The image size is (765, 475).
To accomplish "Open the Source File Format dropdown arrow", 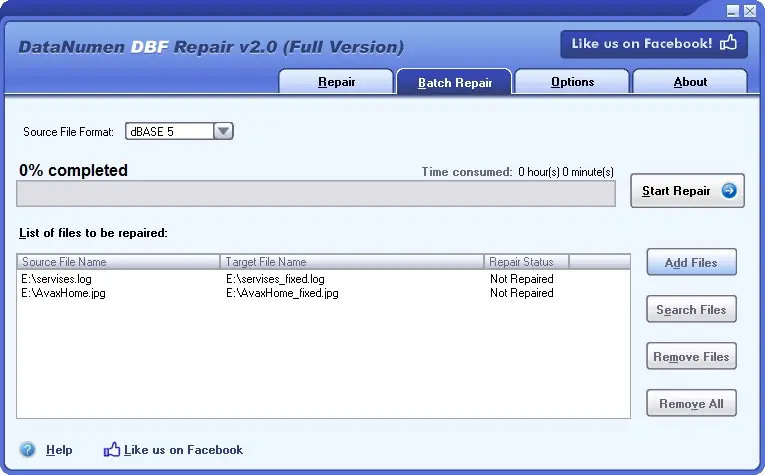I will pyautogui.click(x=223, y=131).
